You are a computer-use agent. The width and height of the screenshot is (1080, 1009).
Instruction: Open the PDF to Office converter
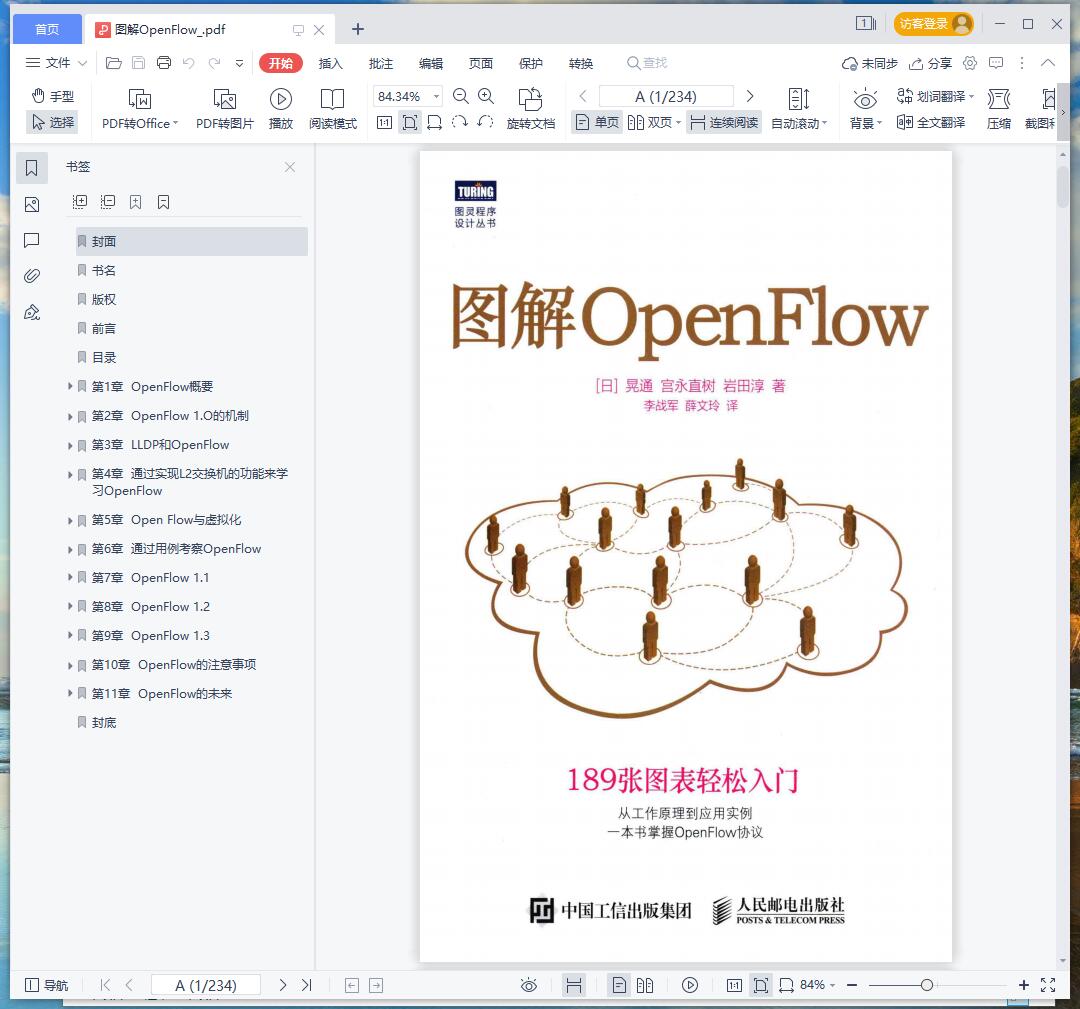click(x=140, y=109)
